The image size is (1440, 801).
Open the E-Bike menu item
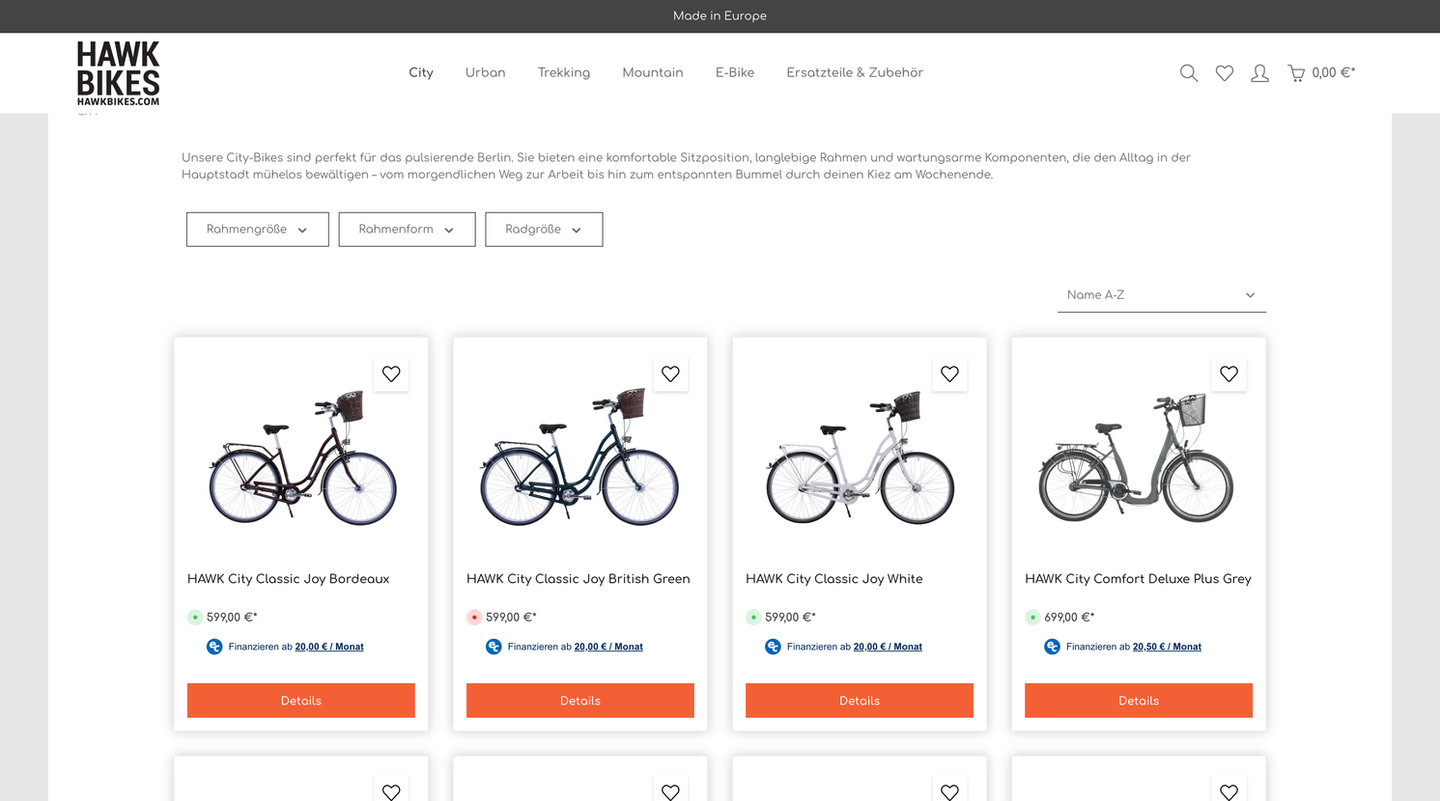(735, 73)
